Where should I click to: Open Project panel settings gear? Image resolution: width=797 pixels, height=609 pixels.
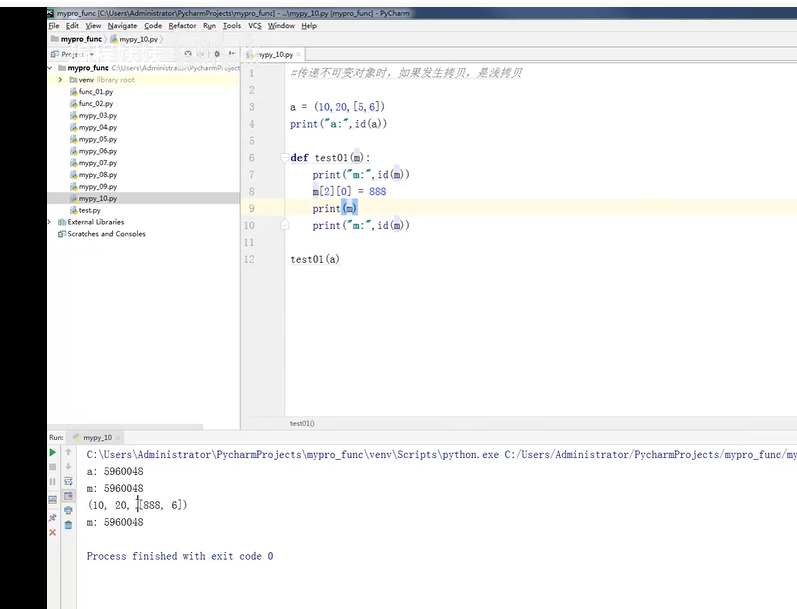click(217, 54)
